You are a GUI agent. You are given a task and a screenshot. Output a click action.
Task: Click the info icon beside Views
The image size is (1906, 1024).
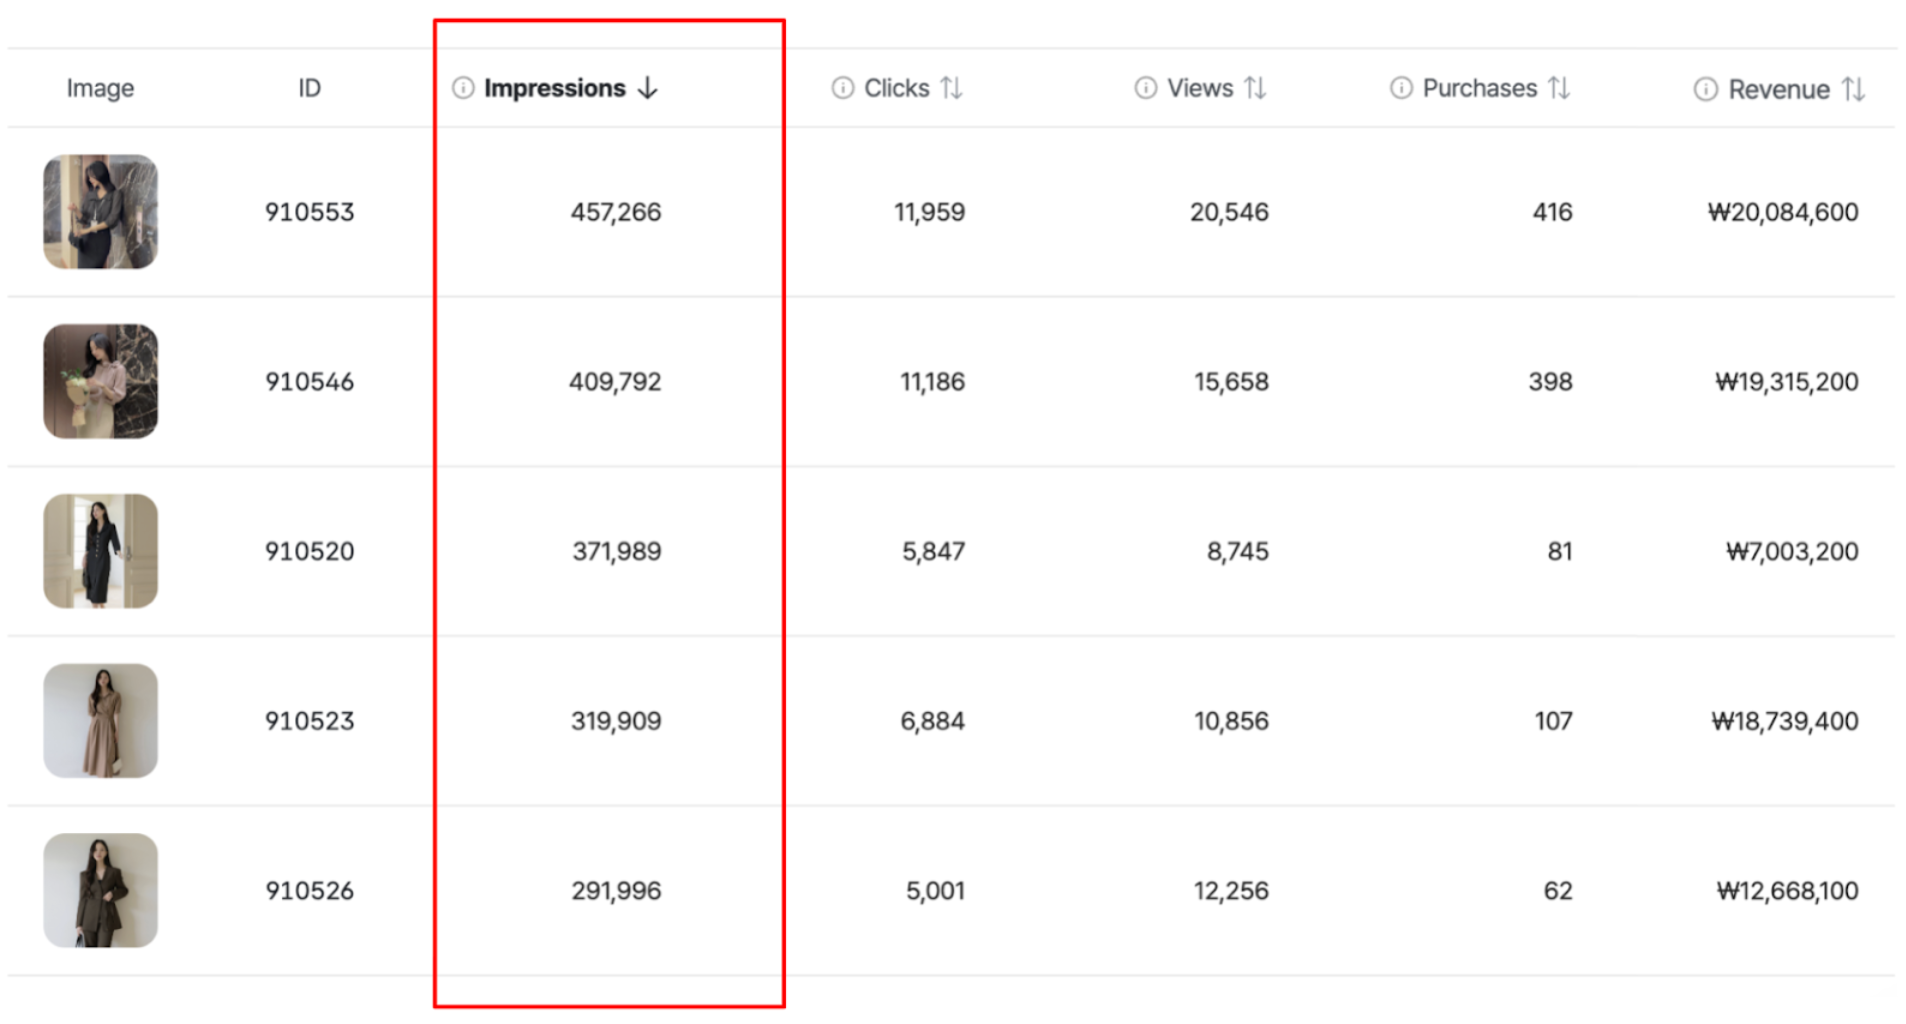tap(1145, 88)
